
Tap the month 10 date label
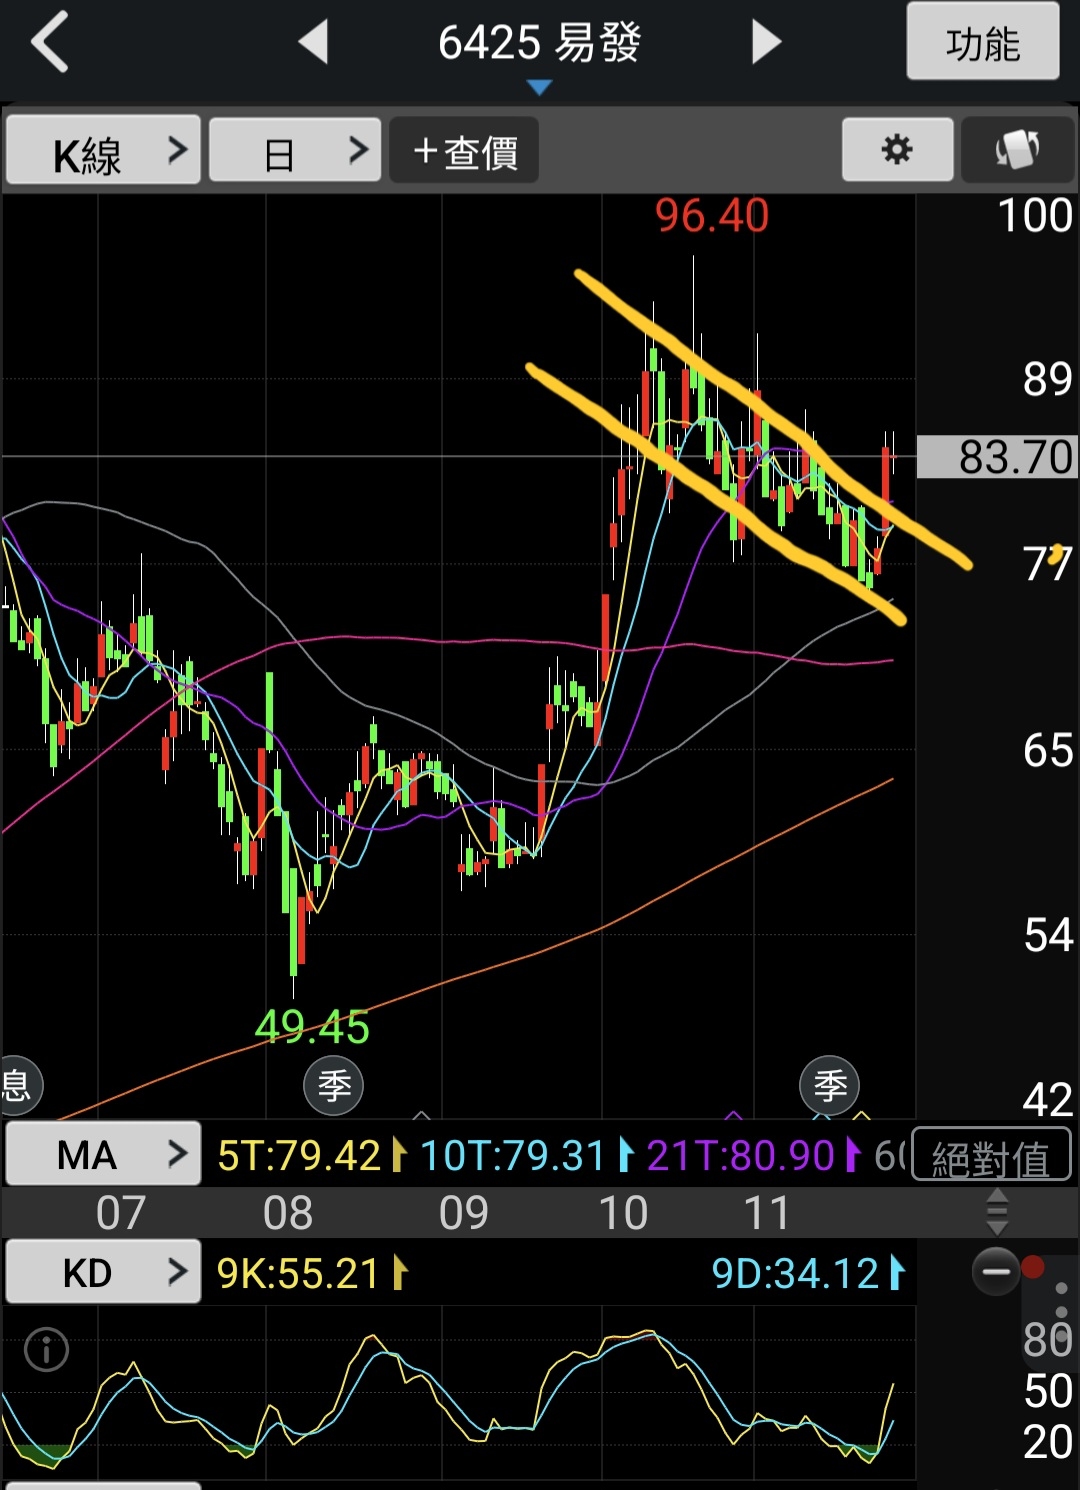click(x=623, y=1212)
